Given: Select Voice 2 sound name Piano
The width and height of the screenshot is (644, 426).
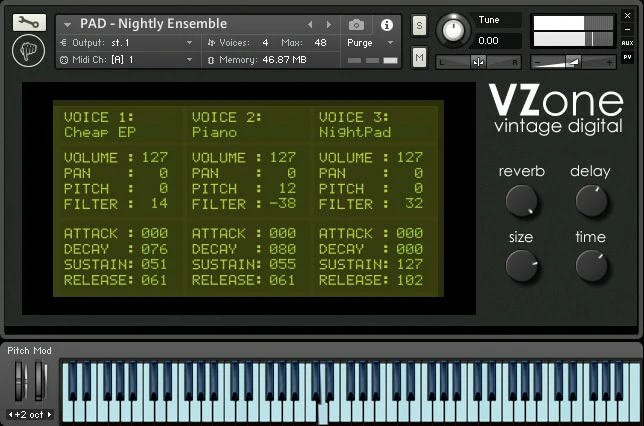Looking at the screenshot, I should (214, 133).
